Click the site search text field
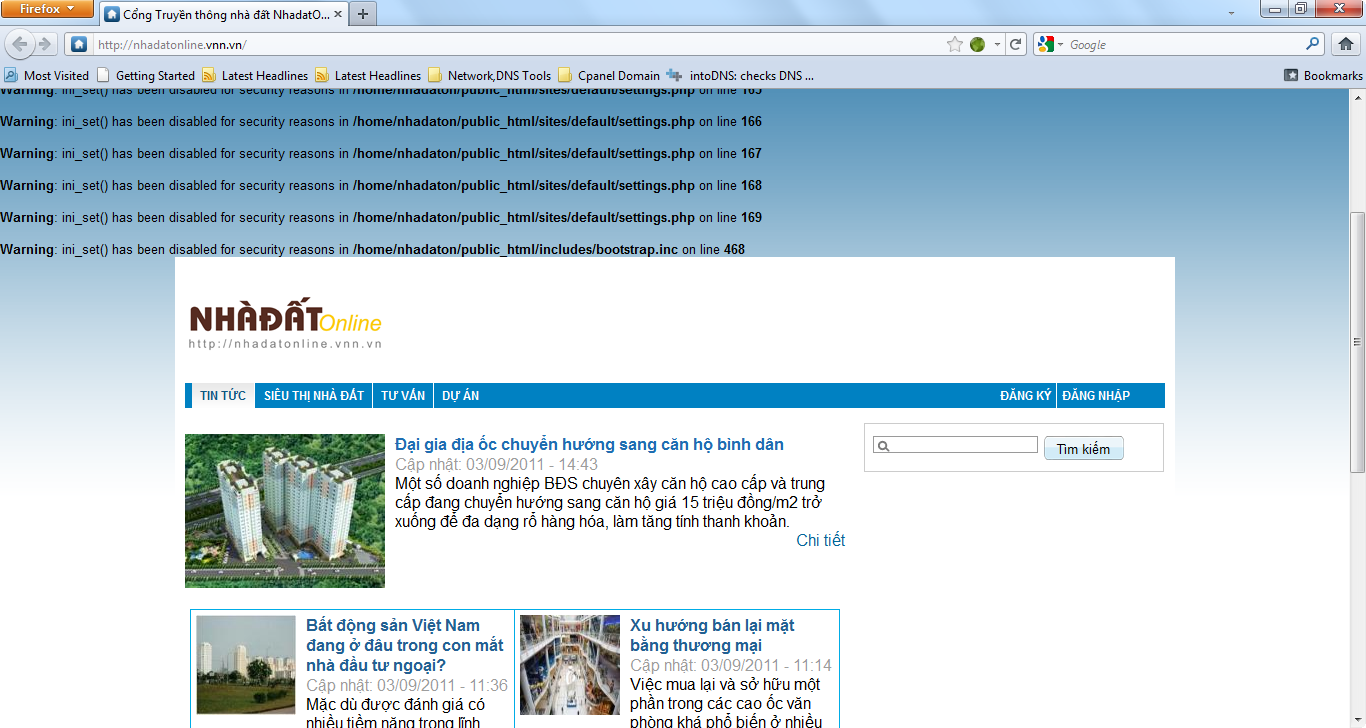Viewport: 1366px width, 728px height. (x=955, y=445)
